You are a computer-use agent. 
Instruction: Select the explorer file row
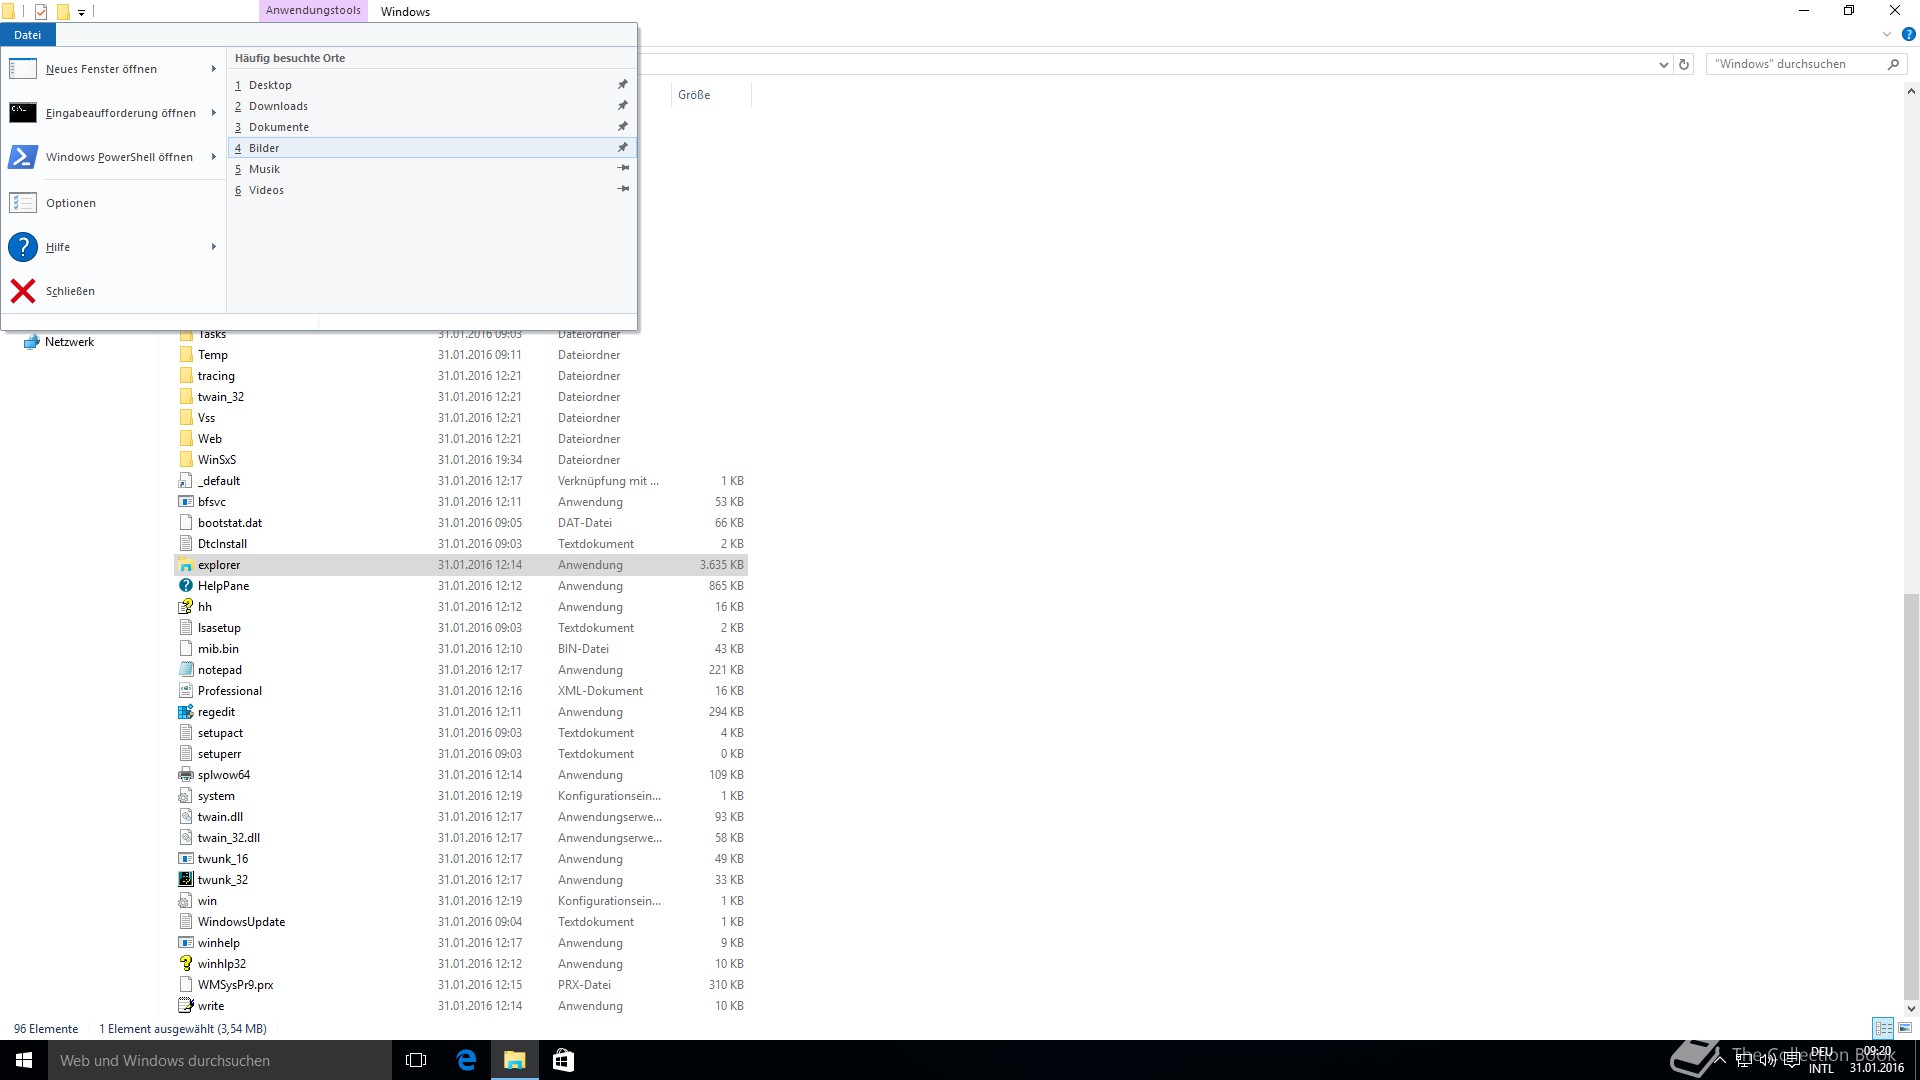(461, 565)
